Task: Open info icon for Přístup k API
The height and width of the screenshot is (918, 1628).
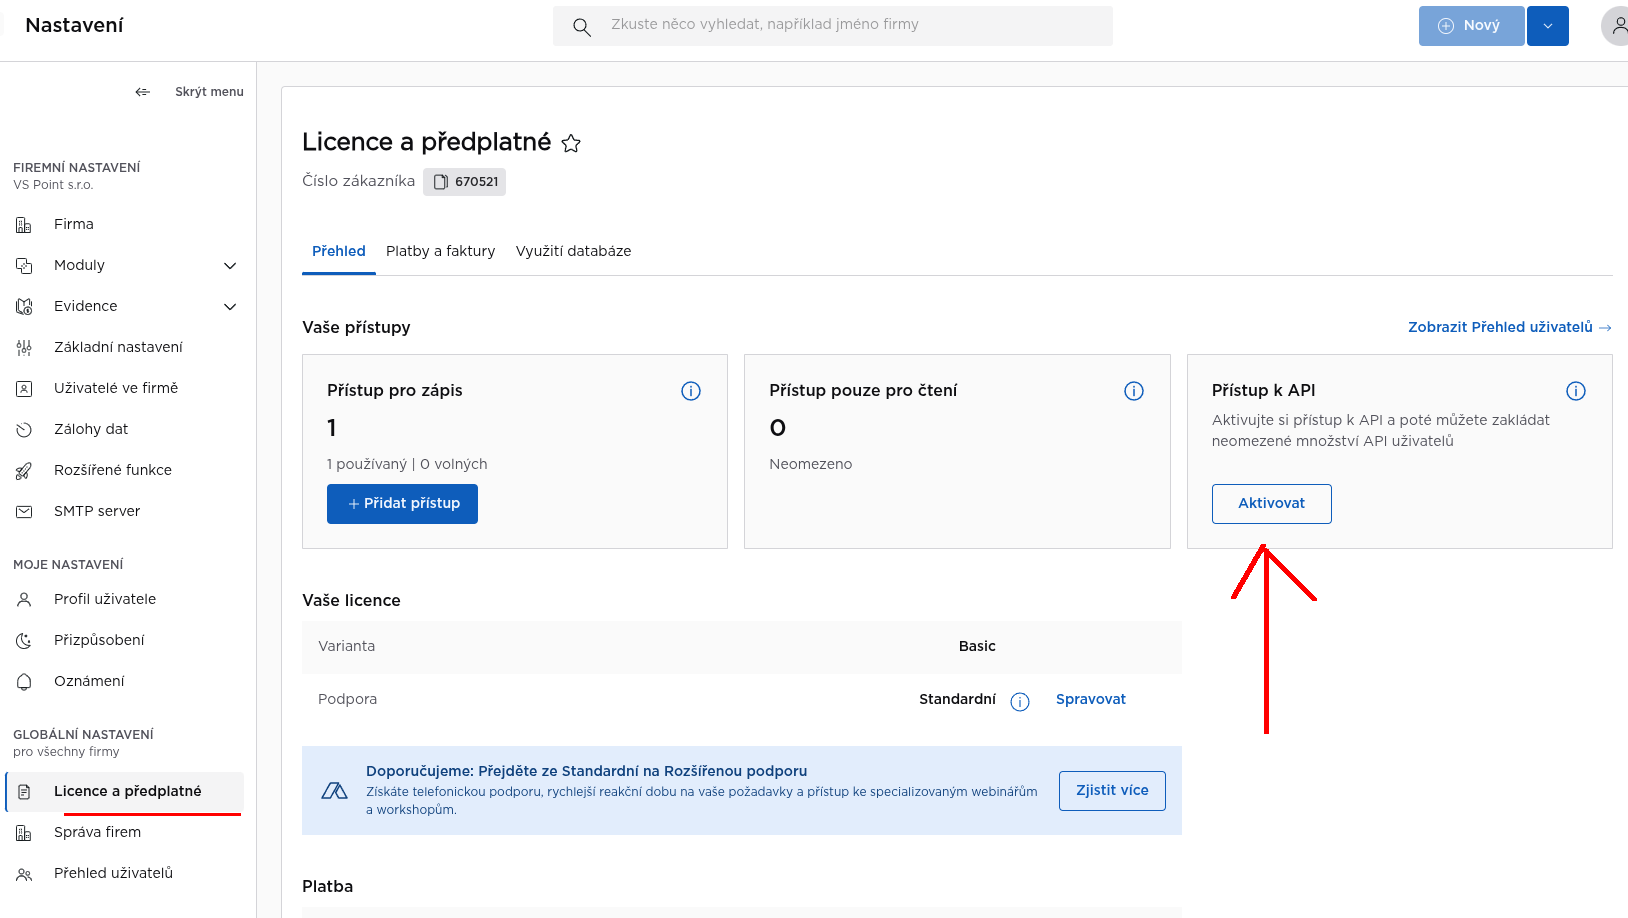Action: (x=1576, y=391)
